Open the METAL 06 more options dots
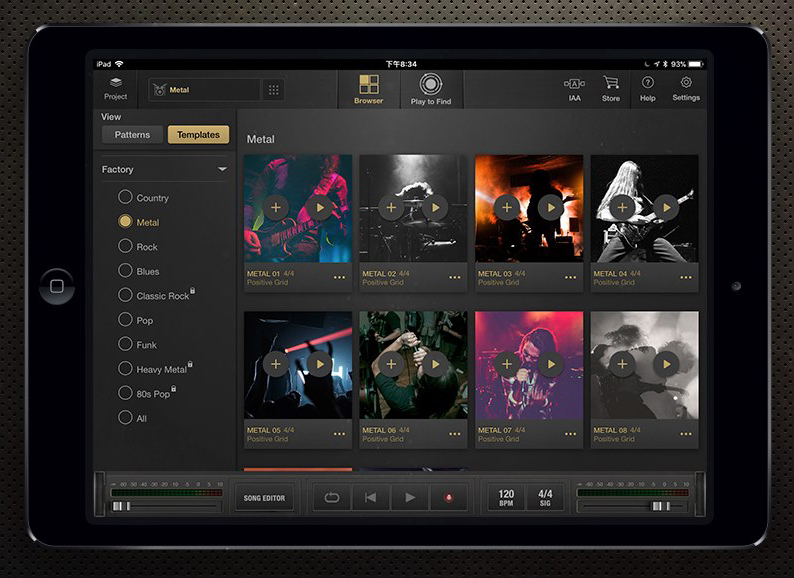 (455, 434)
